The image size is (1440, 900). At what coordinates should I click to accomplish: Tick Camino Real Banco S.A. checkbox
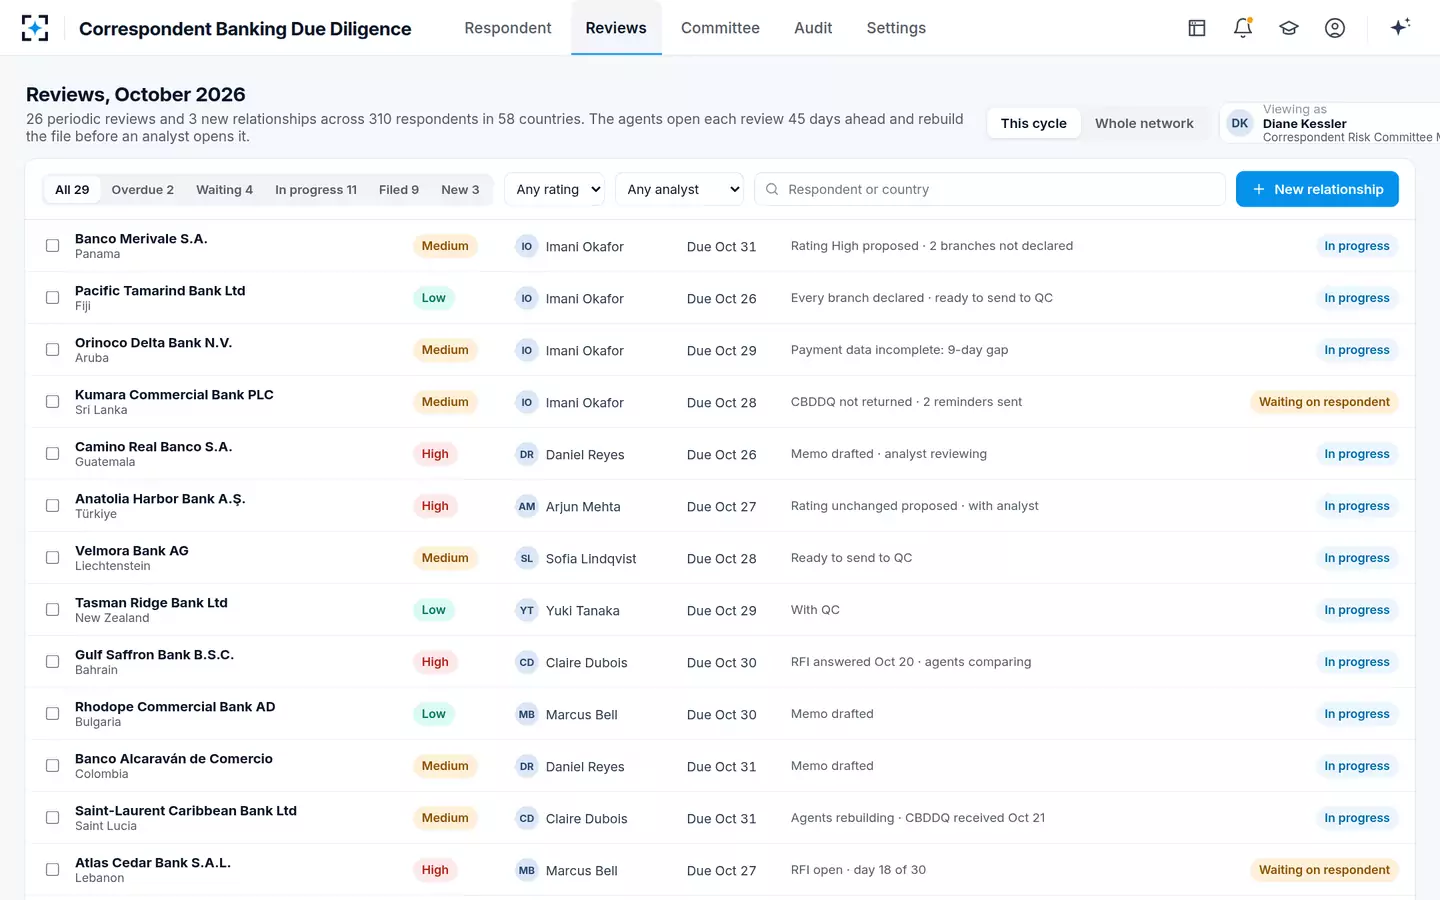52,454
